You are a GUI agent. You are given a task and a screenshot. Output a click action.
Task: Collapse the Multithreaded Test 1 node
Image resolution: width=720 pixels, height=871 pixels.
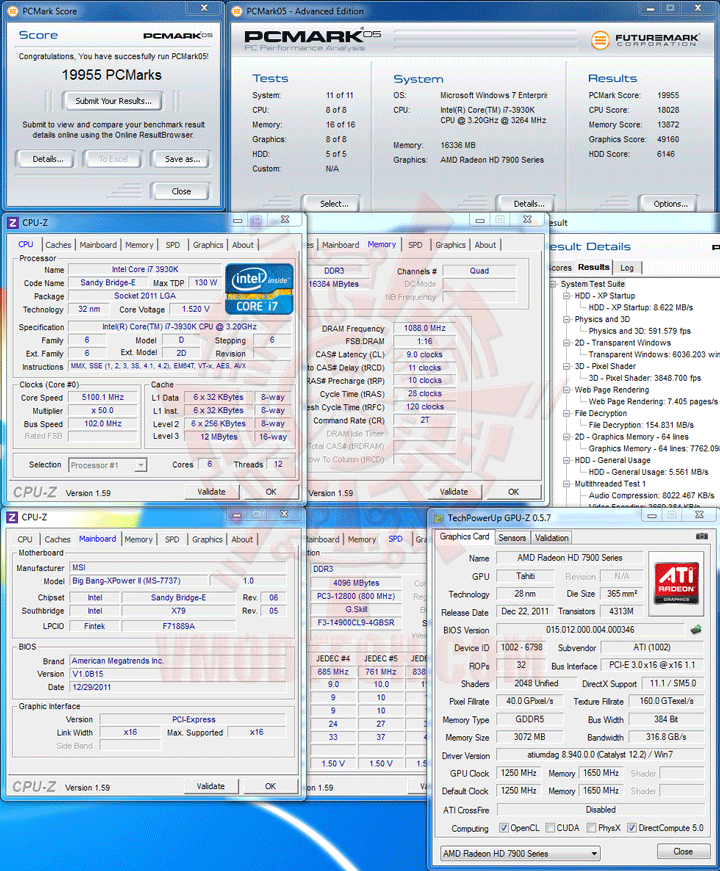point(566,484)
